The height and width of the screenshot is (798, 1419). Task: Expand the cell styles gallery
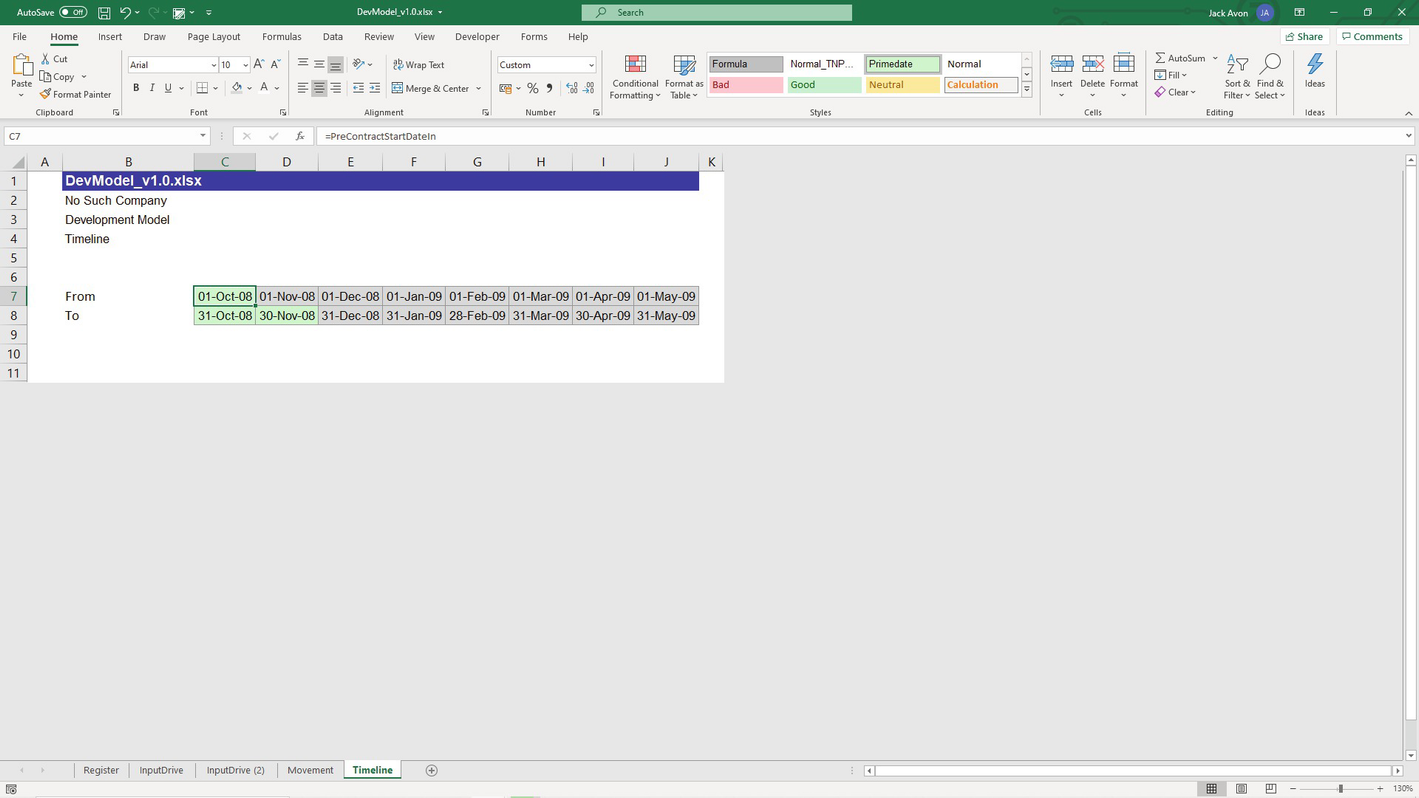click(x=1027, y=90)
